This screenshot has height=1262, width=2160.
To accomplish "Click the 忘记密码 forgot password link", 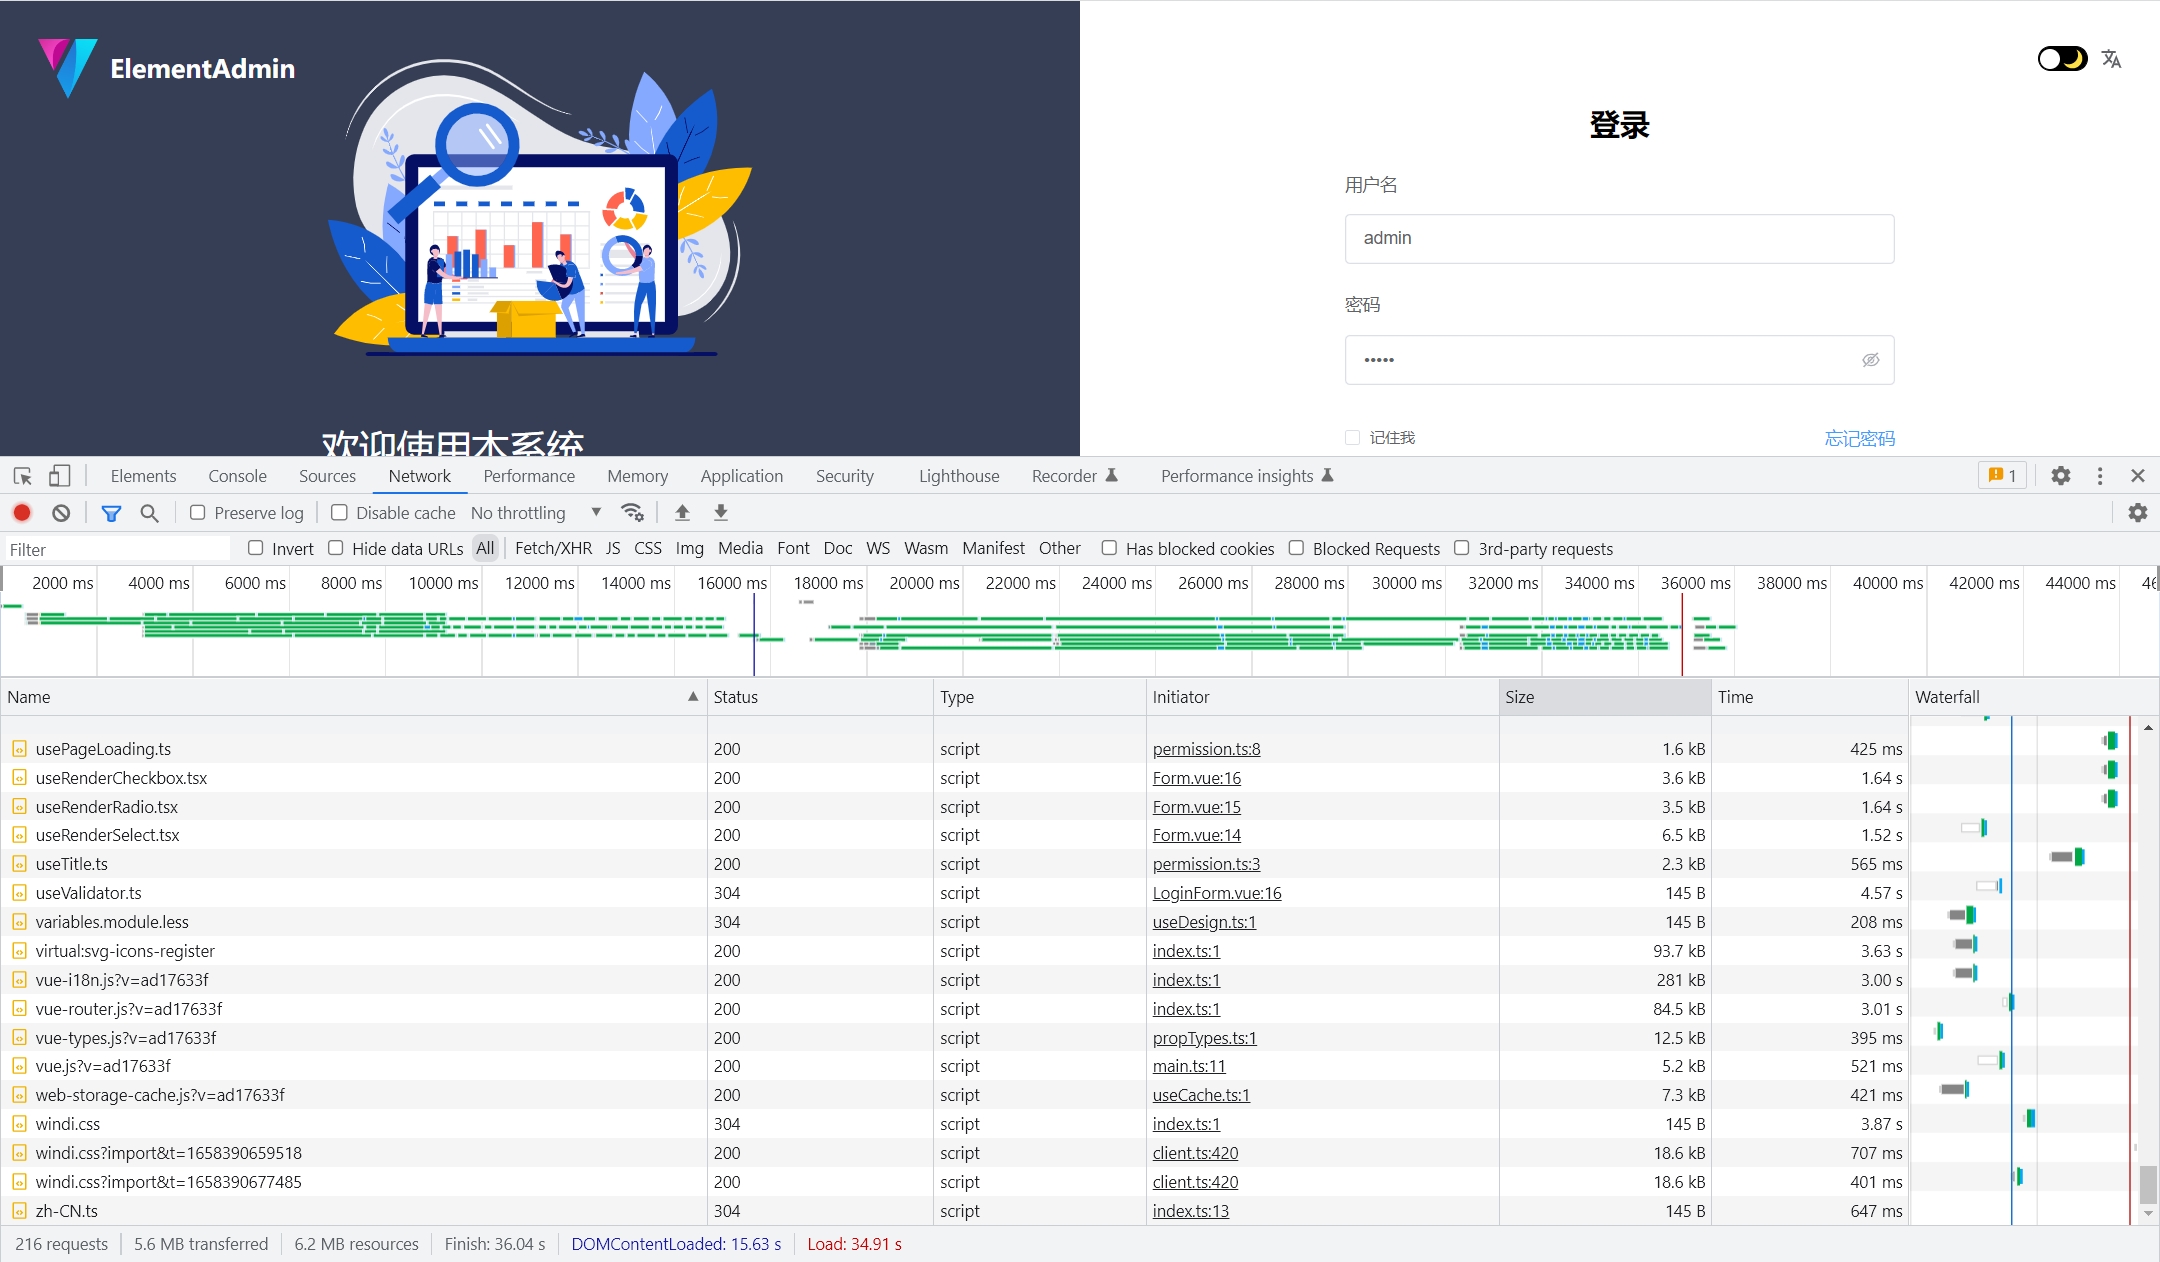I will click(1860, 437).
